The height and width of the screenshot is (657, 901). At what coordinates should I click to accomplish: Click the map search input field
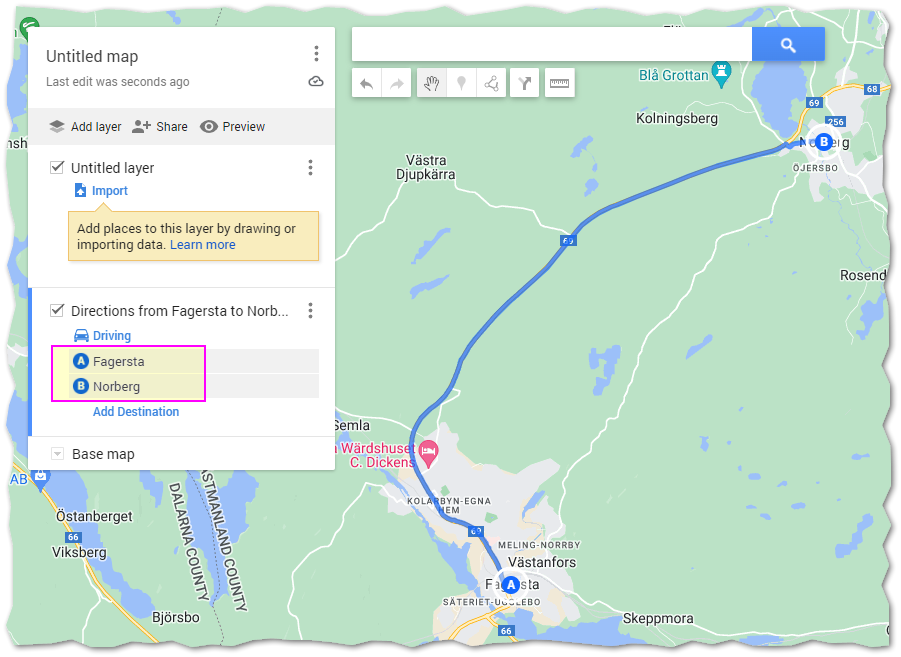(552, 44)
